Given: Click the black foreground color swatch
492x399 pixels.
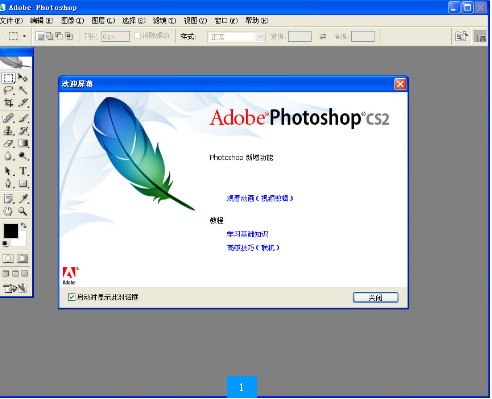Looking at the screenshot, I should click(x=11, y=231).
